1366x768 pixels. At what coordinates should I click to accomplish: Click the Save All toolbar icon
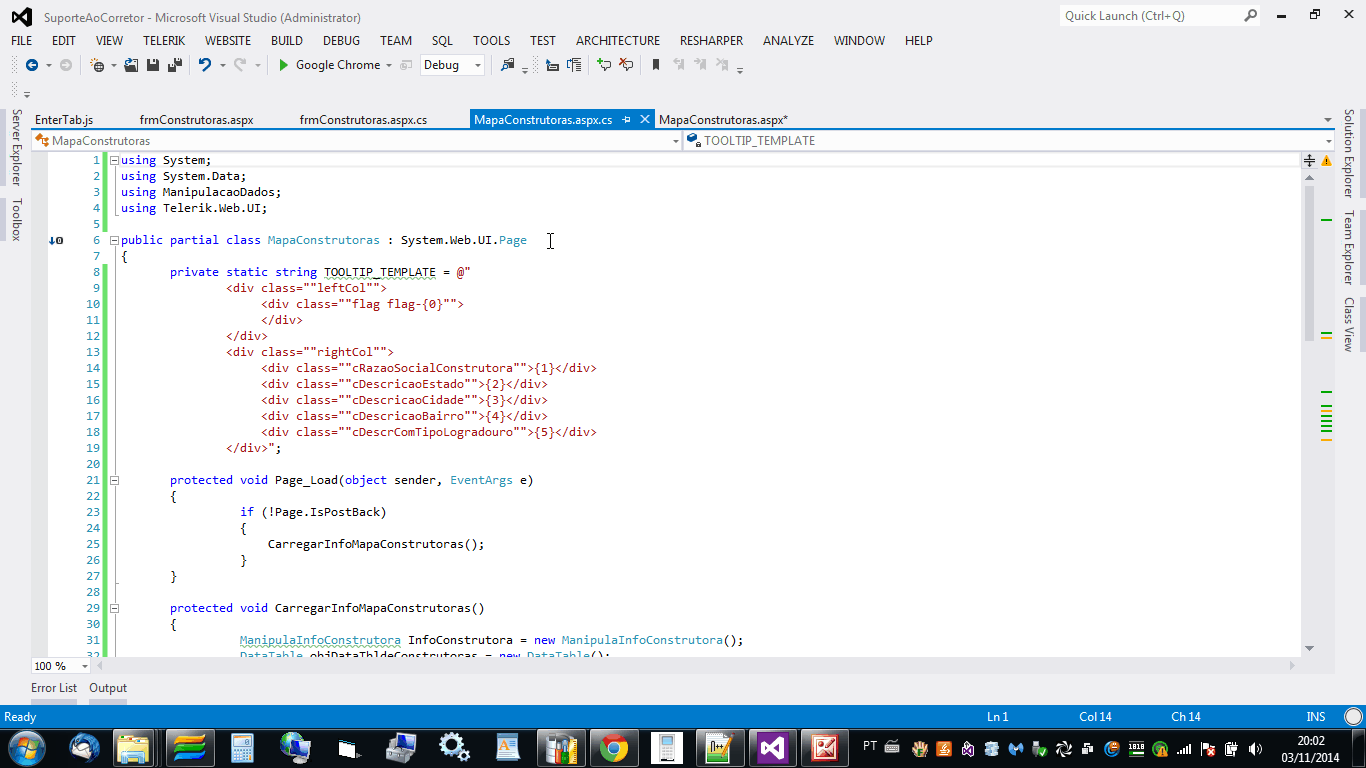click(x=174, y=65)
